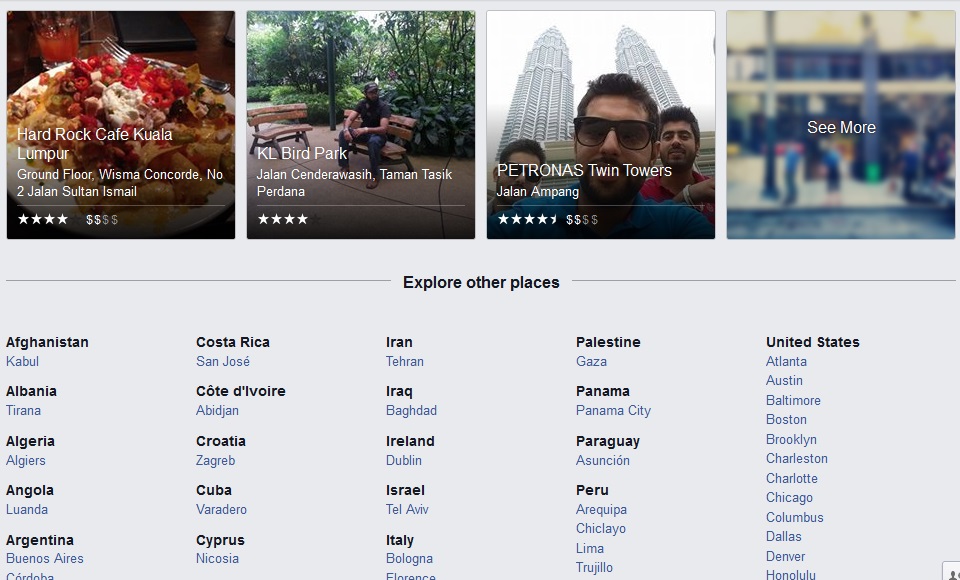The height and width of the screenshot is (580, 960).
Task: Click the Cuba heading text
Action: point(214,491)
